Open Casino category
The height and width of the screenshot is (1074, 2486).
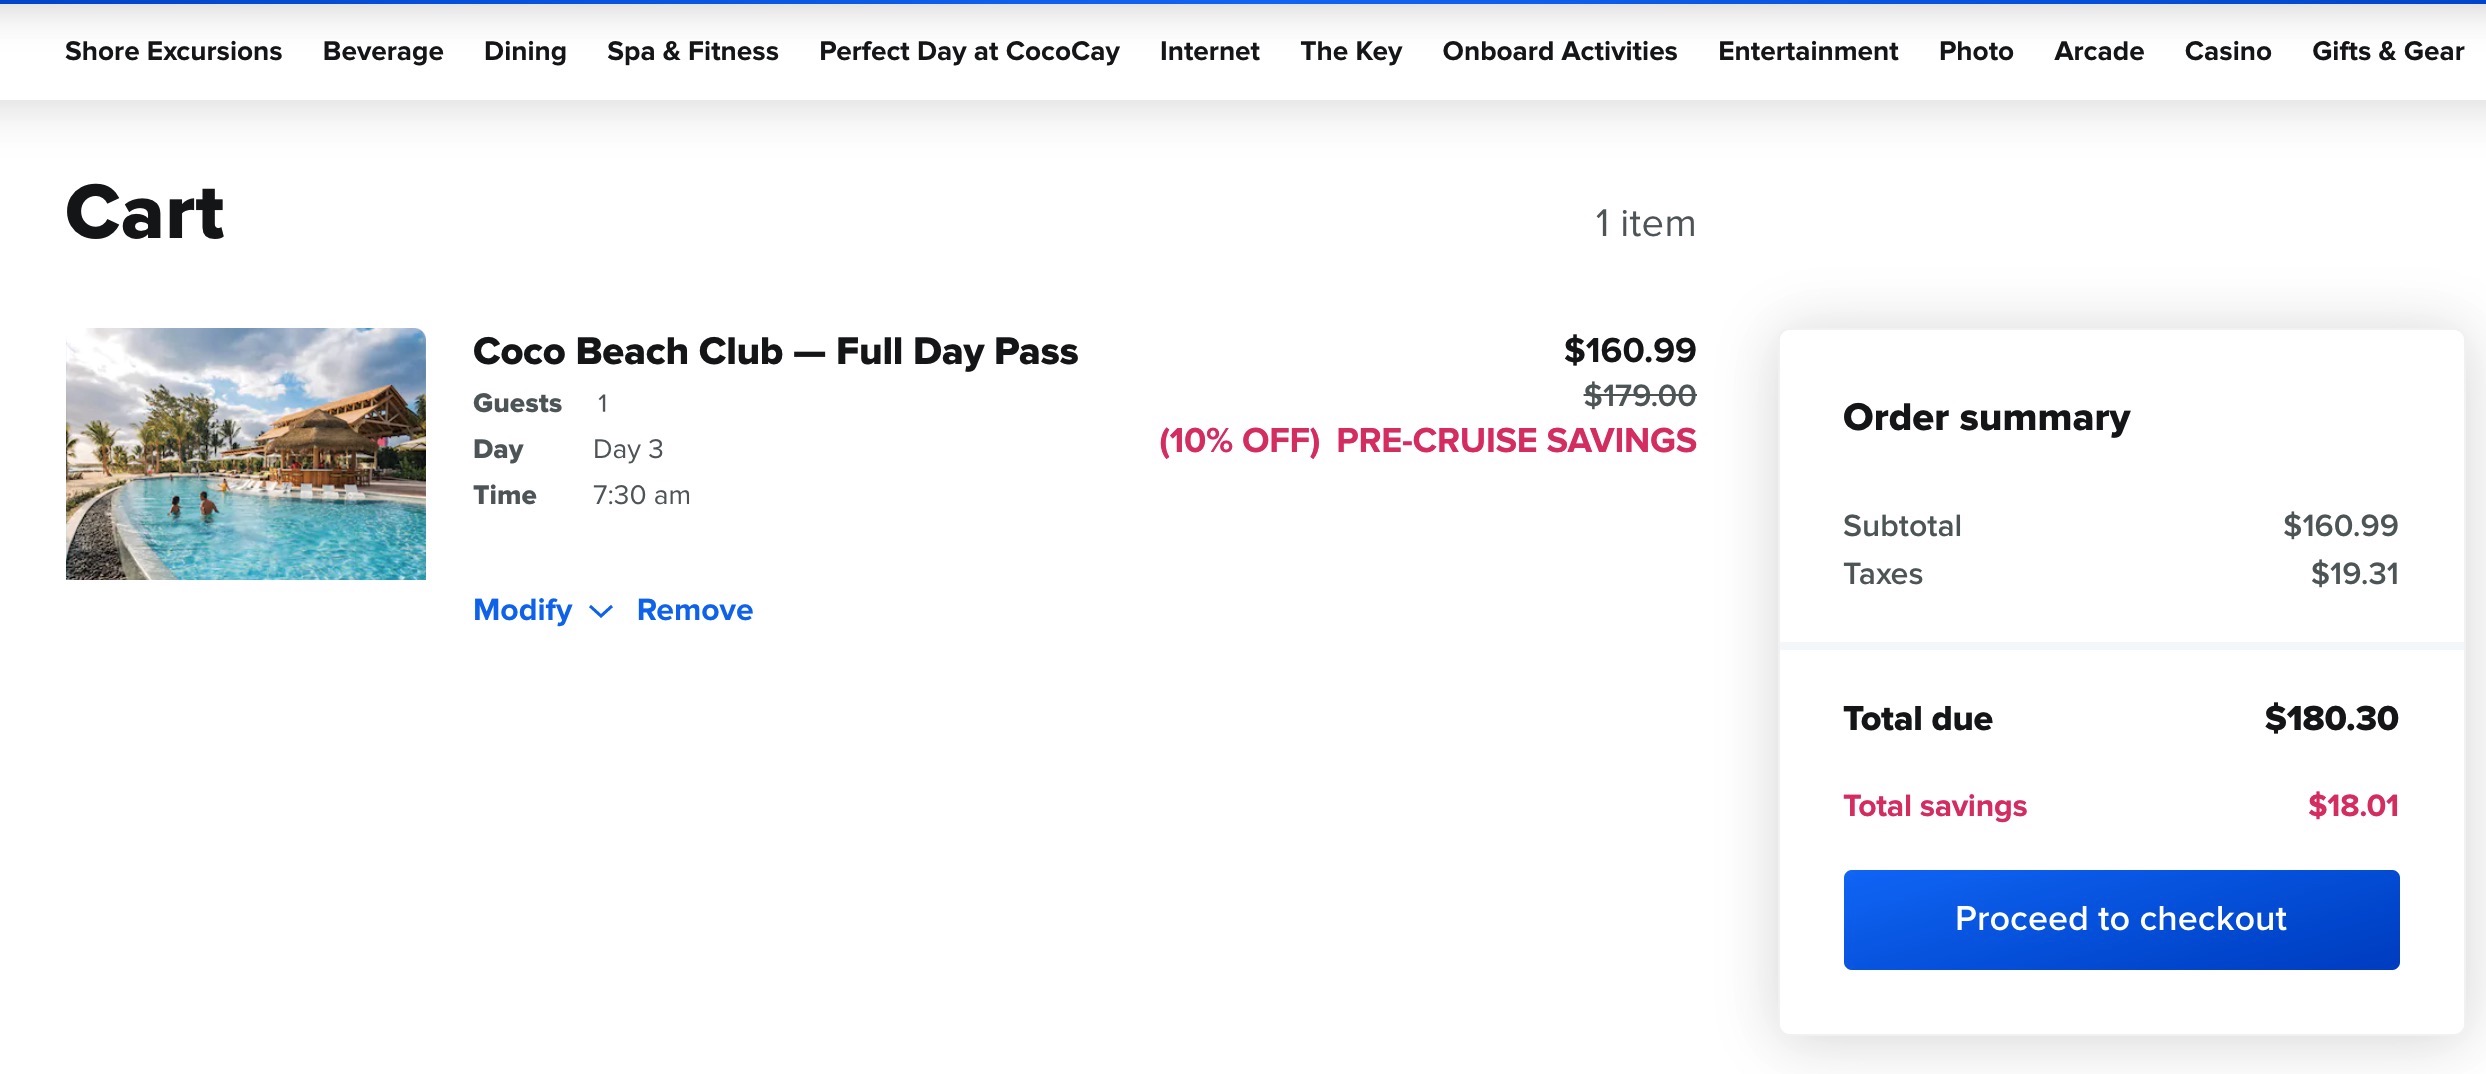coord(2228,51)
